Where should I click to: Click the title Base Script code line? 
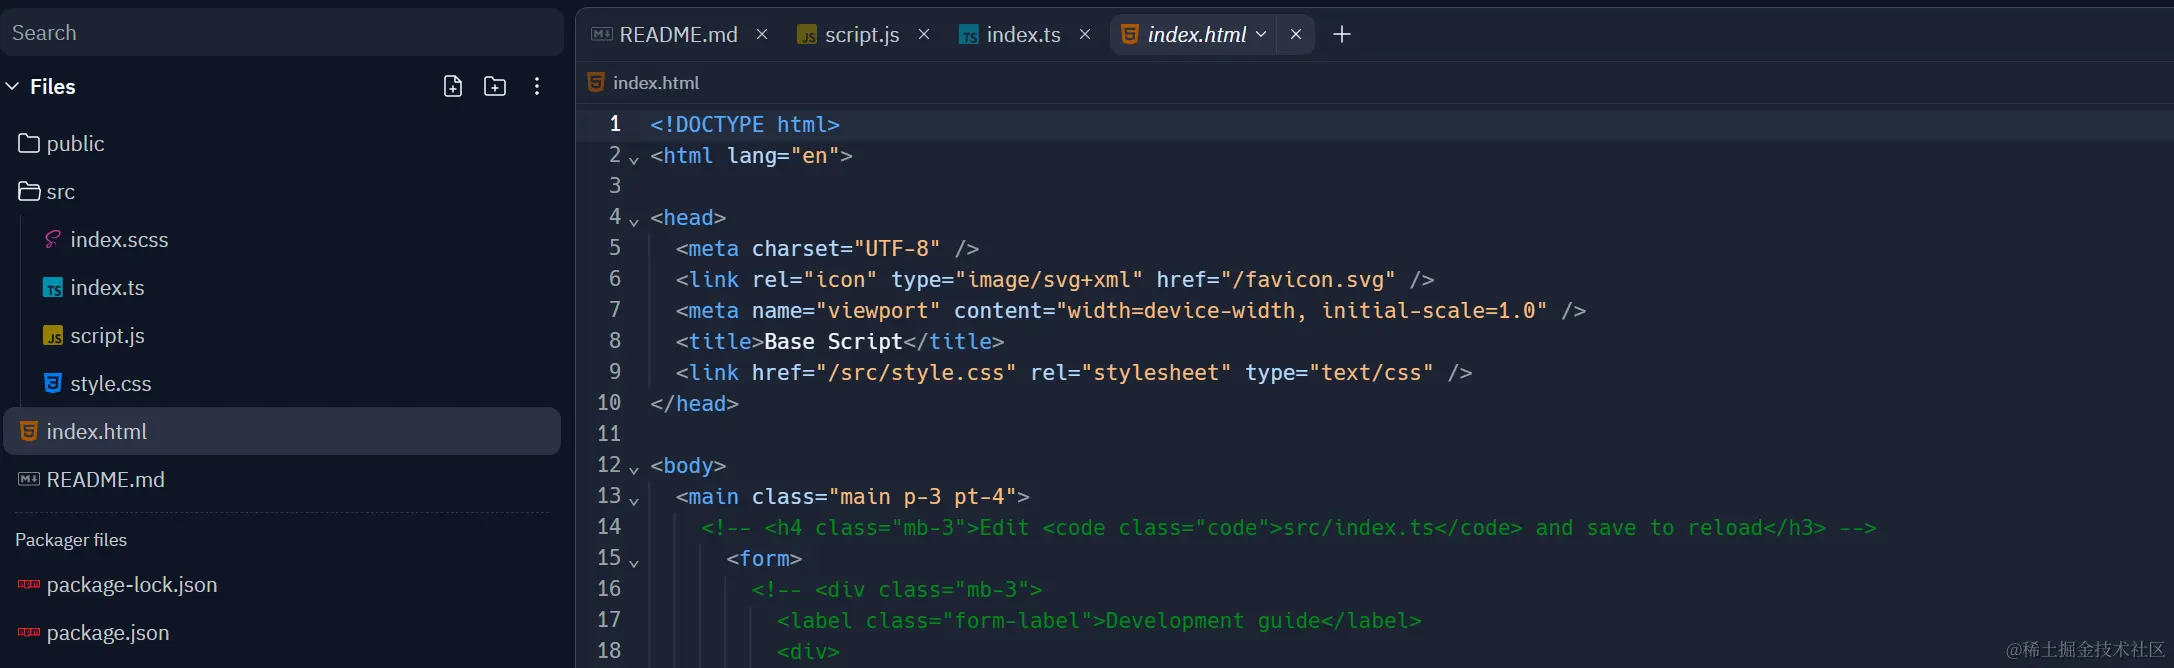pyautogui.click(x=840, y=342)
